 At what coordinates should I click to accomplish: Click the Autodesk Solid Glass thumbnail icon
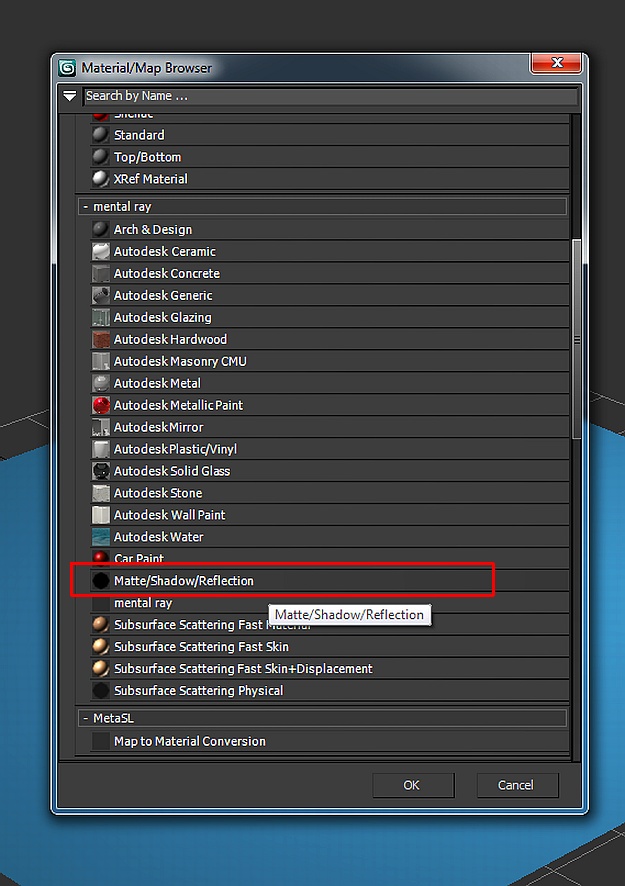[x=101, y=471]
